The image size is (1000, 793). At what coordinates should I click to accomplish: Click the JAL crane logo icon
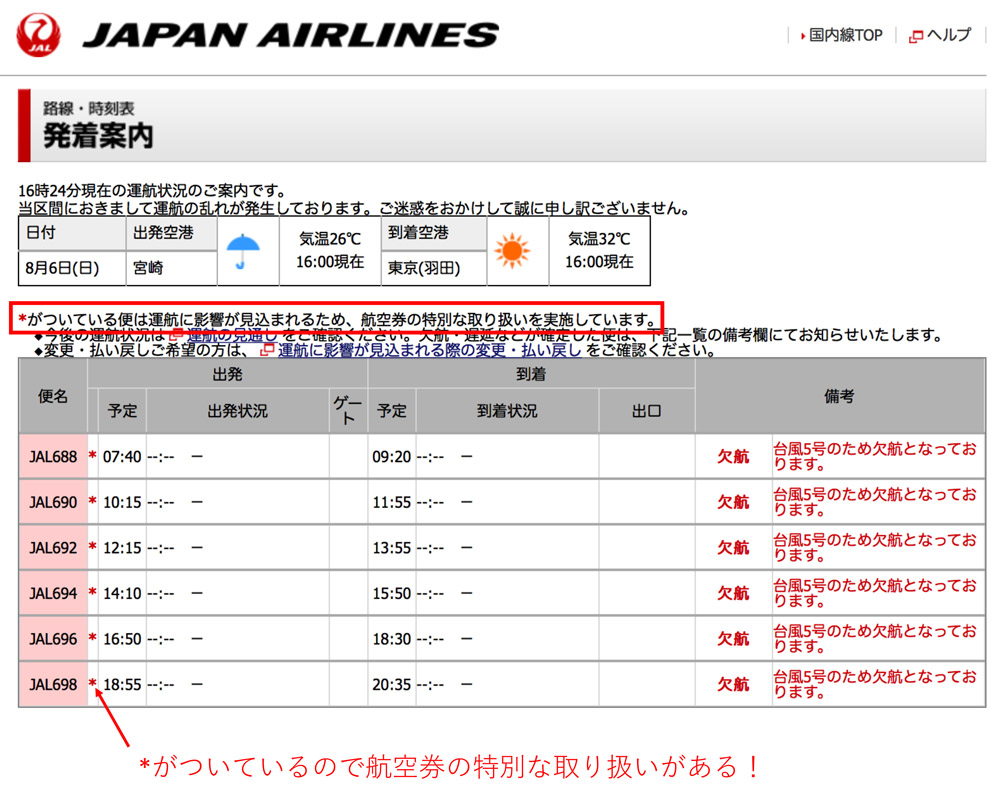[38, 35]
